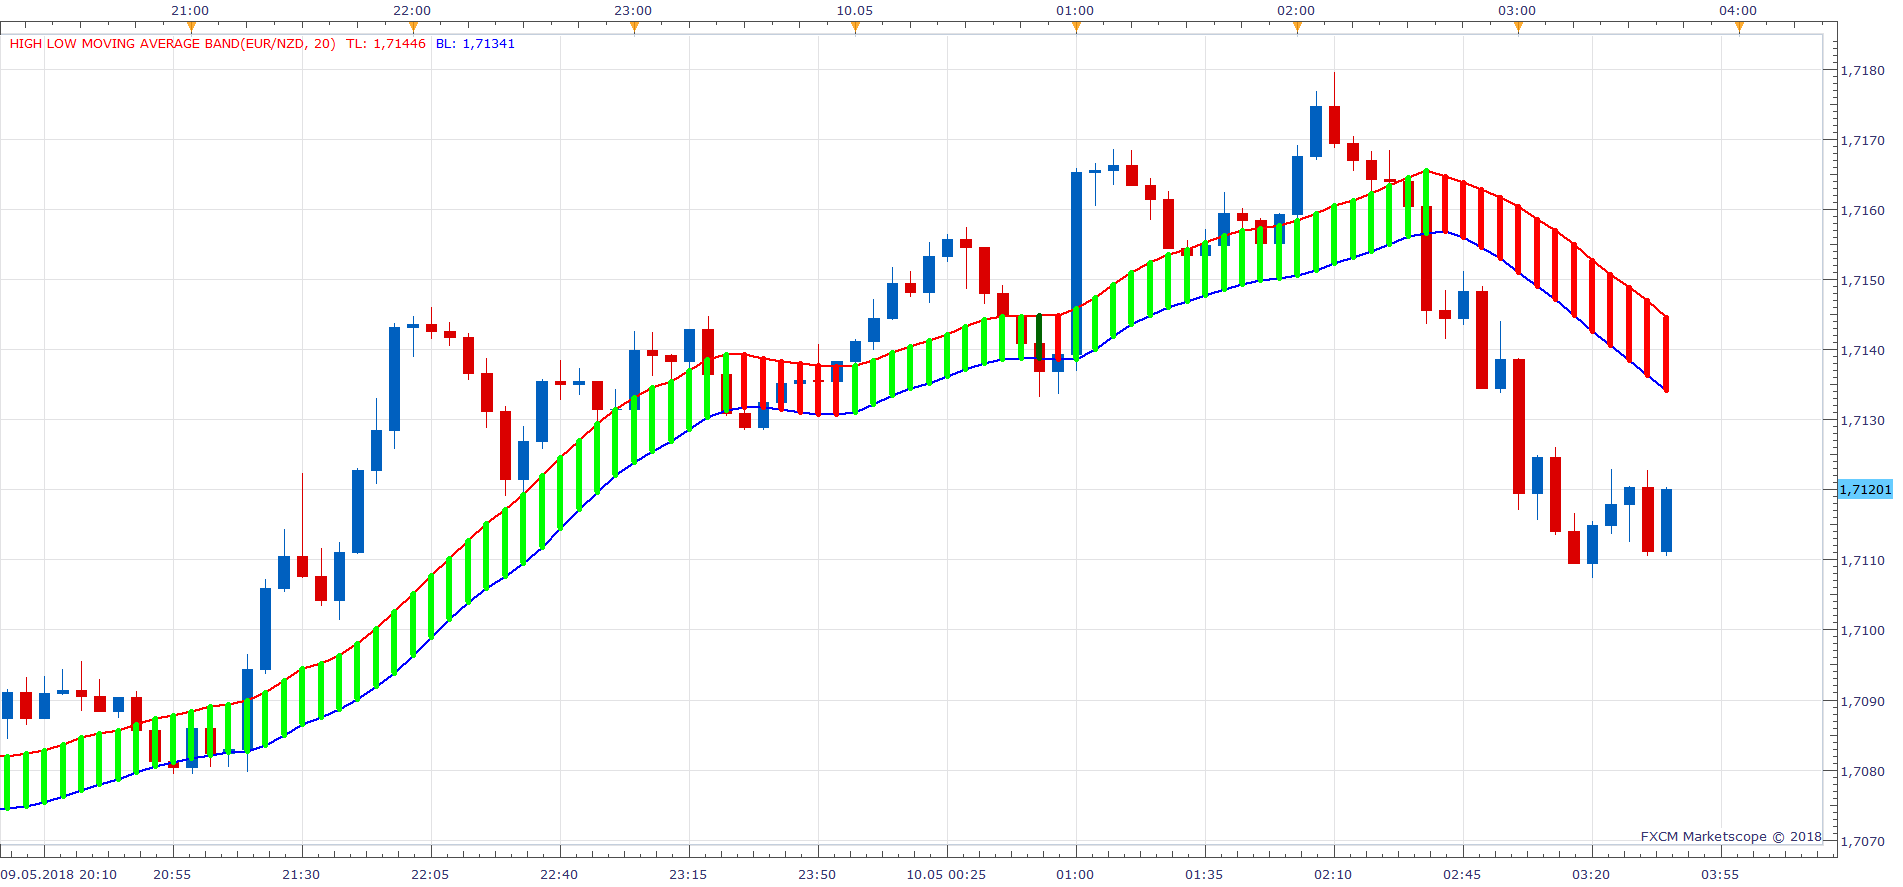Image resolution: width=1903 pixels, height=887 pixels.
Task: Click the orange marker under 21:00
Action: coord(191,28)
